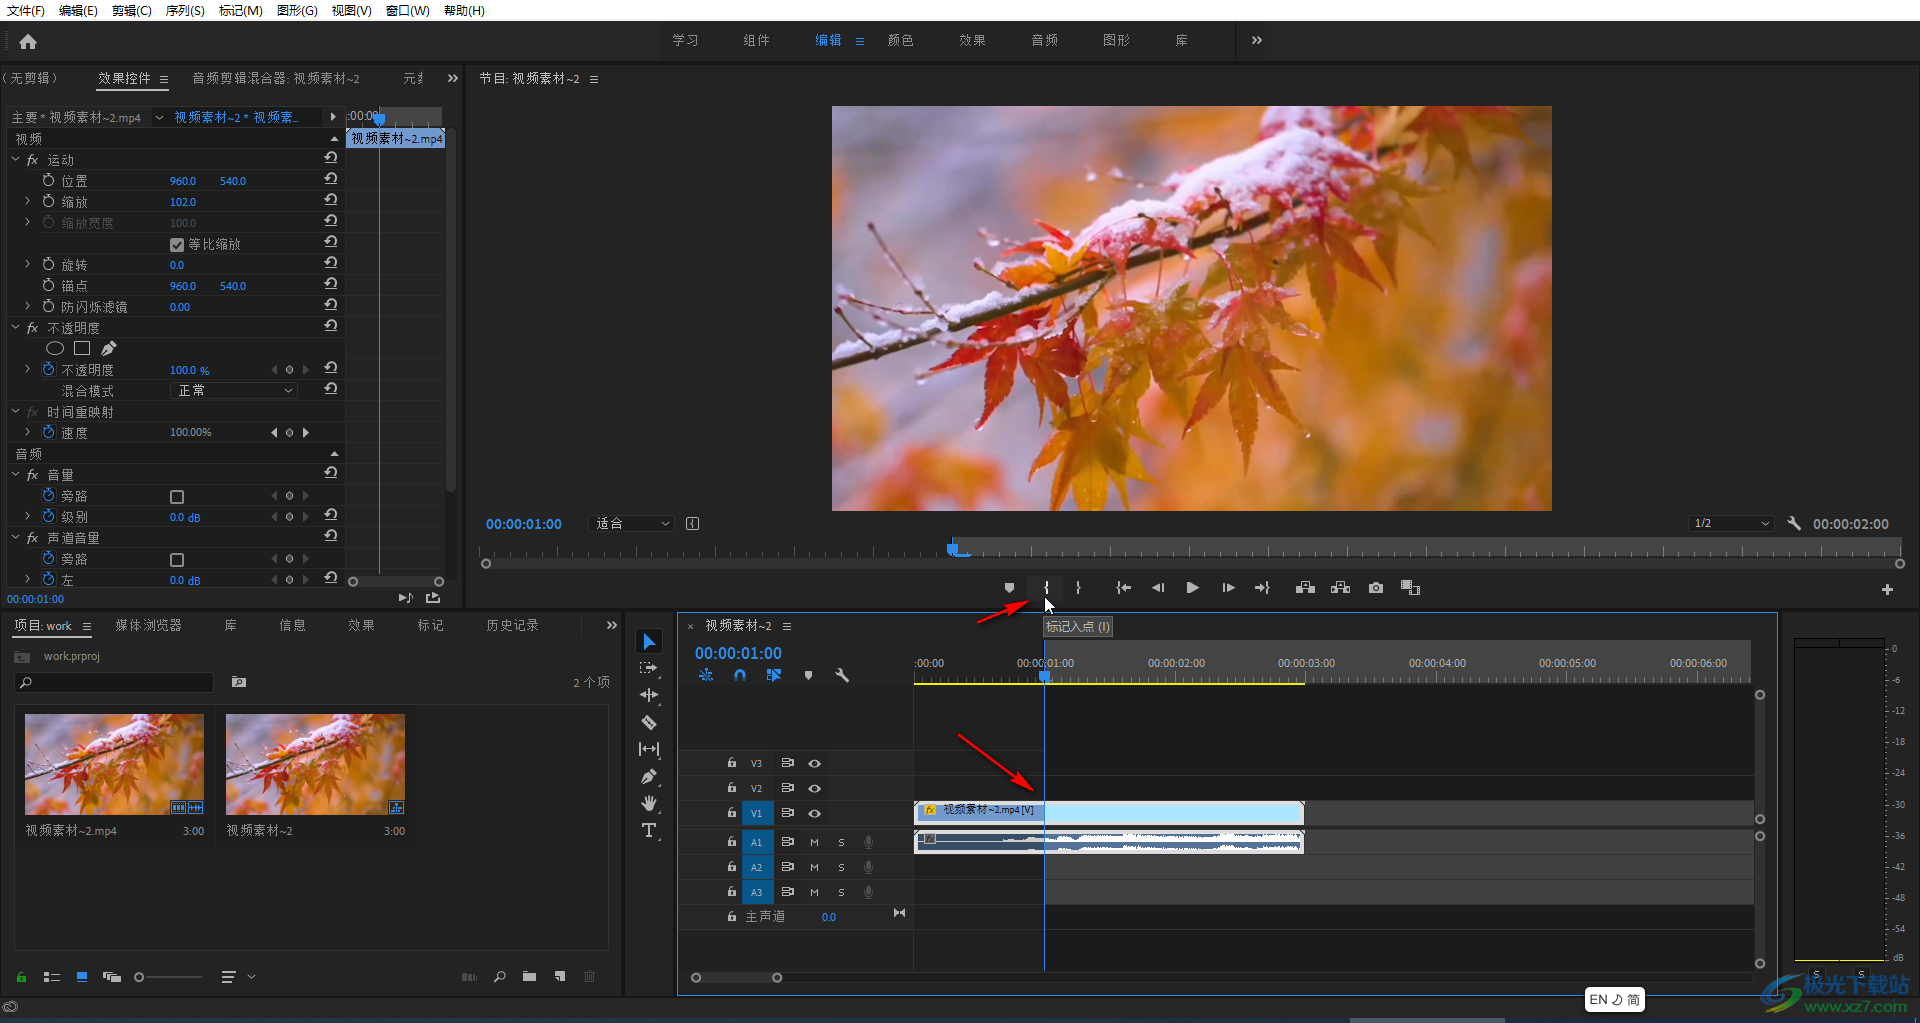1920x1023 pixels.
Task: Click the Home icon
Action: (28, 42)
